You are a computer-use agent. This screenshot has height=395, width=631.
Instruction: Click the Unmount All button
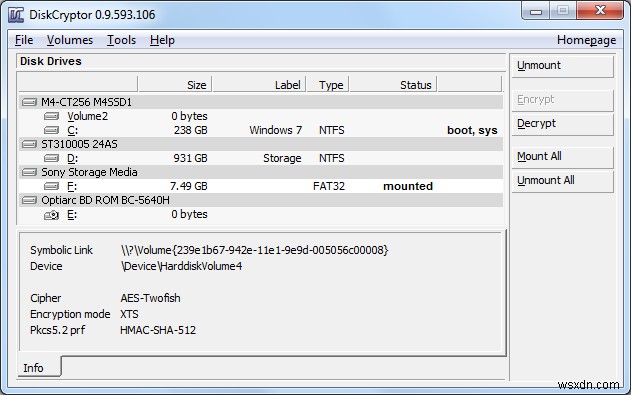pos(563,181)
